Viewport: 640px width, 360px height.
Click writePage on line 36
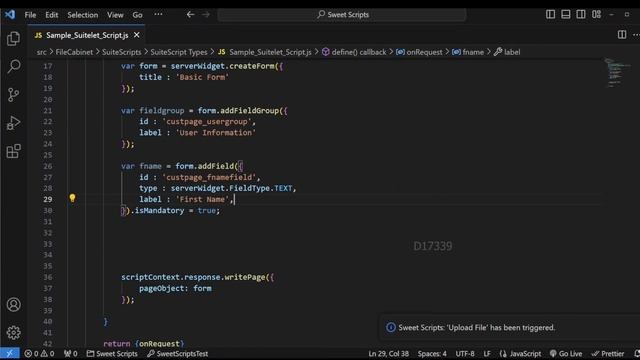pyautogui.click(x=245, y=277)
